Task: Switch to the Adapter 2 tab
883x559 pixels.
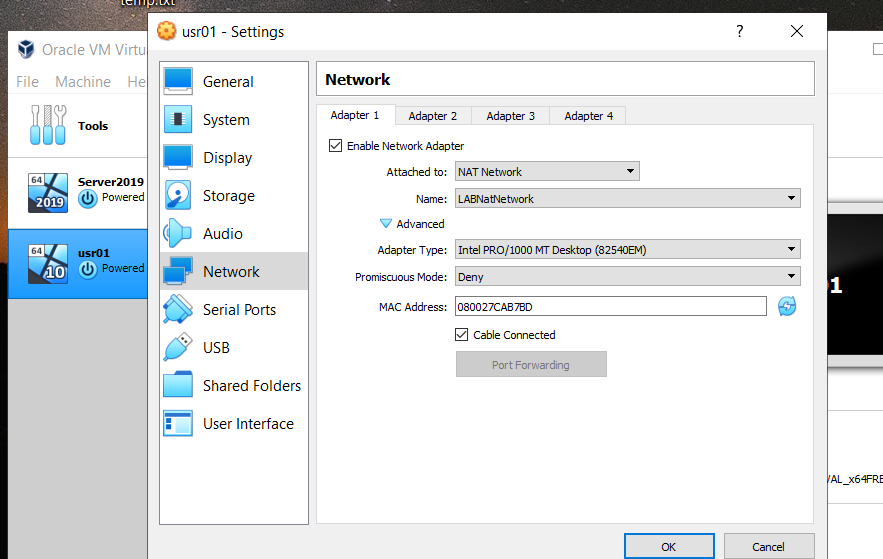Action: [432, 115]
